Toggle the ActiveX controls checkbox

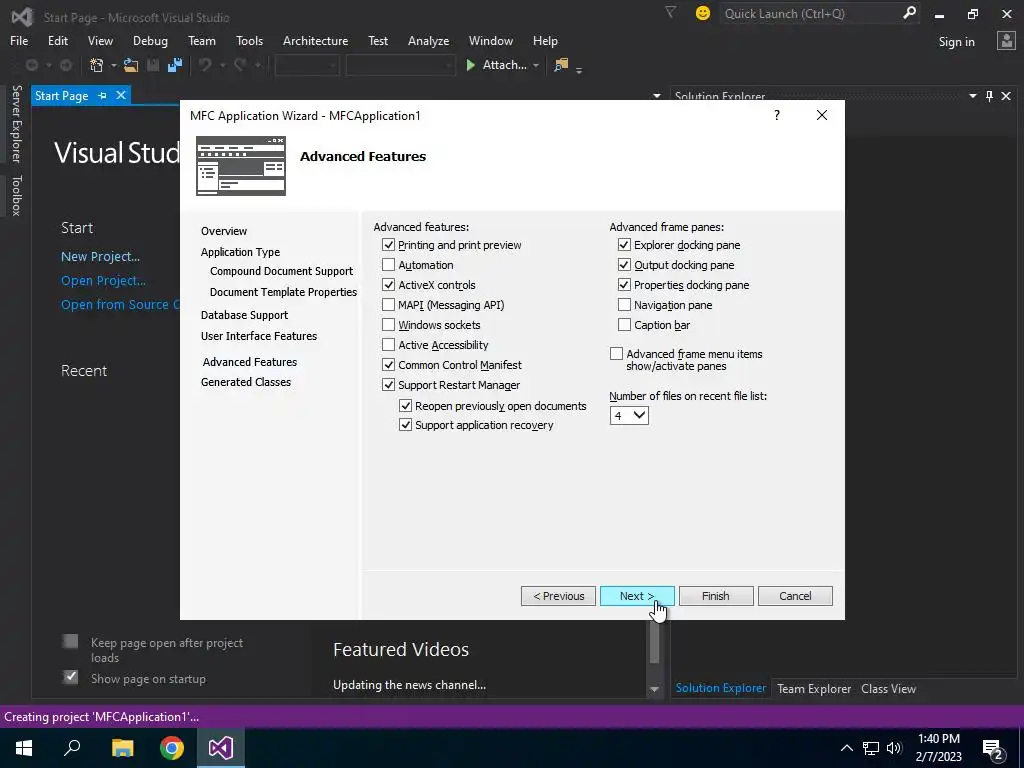click(389, 285)
